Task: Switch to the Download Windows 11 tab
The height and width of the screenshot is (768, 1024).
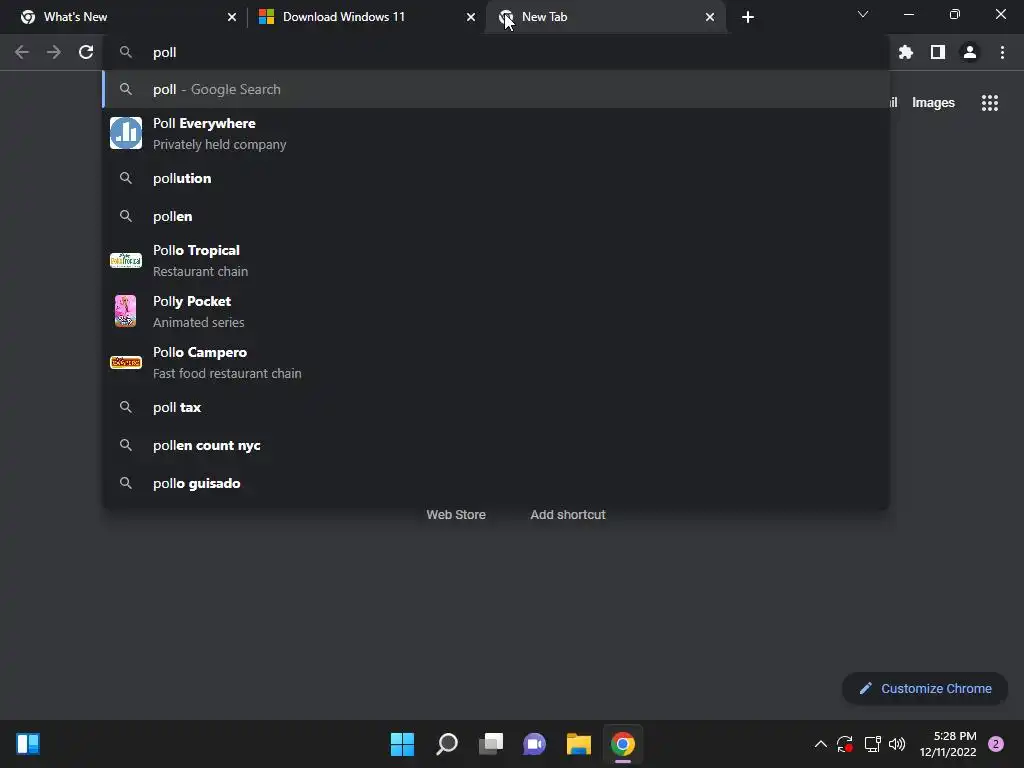Action: (x=367, y=17)
